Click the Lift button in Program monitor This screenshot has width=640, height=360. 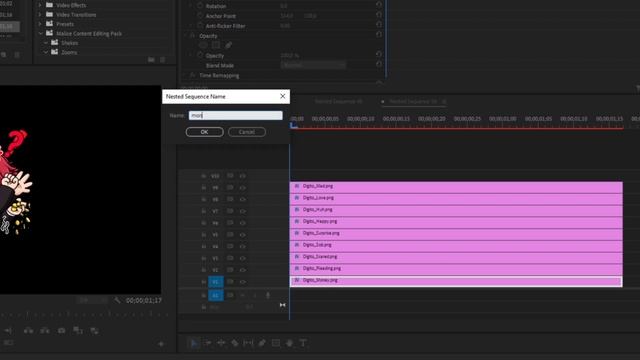tap(29, 331)
